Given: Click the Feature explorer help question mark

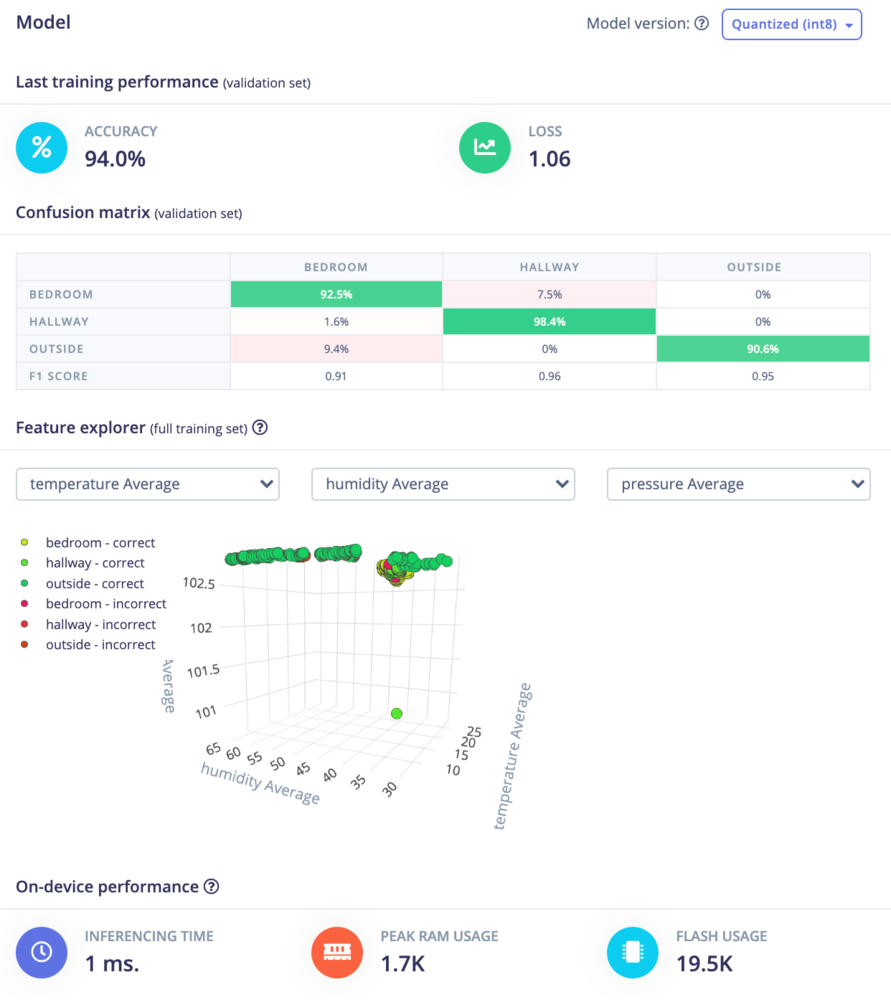Looking at the screenshot, I should [x=260, y=427].
